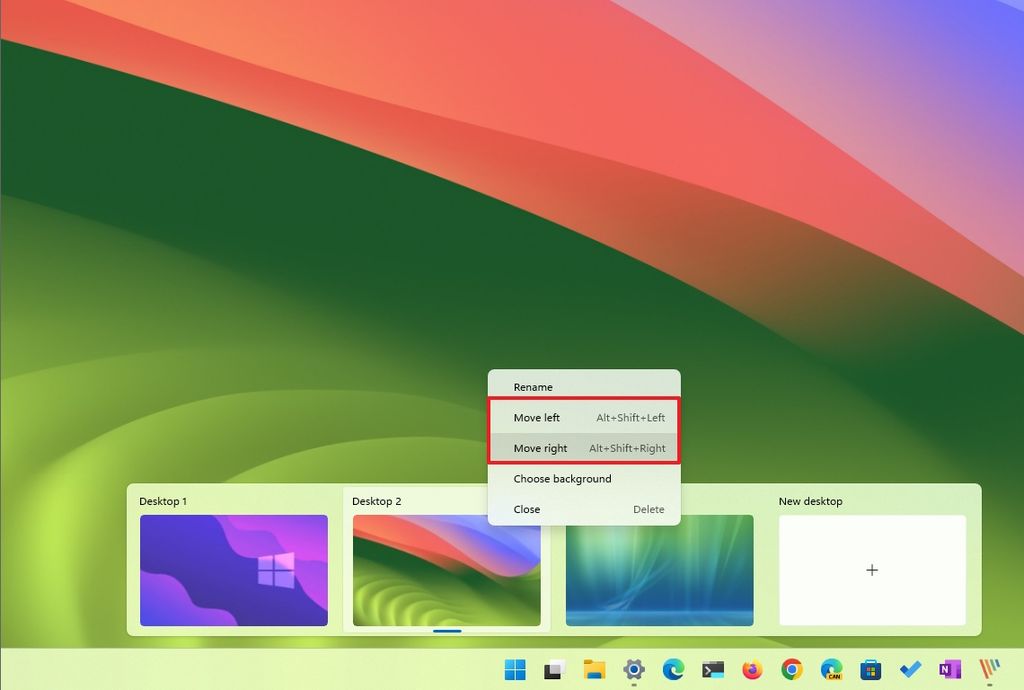Viewport: 1024px width, 690px height.
Task: Launch Edge Canary from the taskbar
Action: point(832,669)
